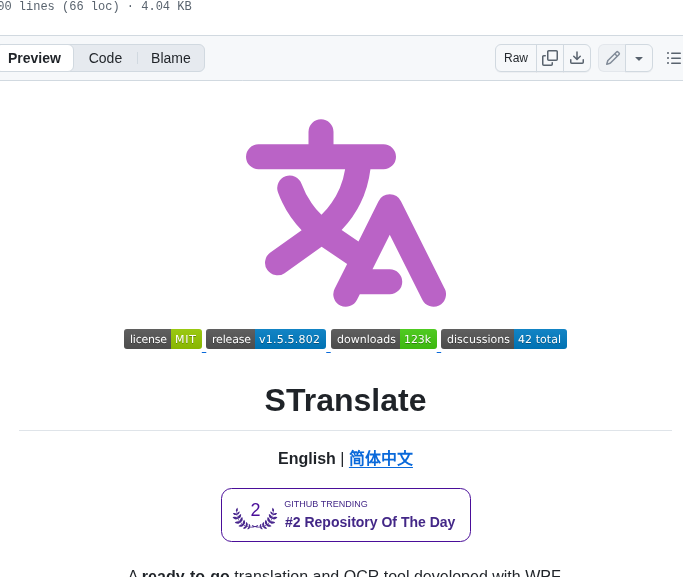Open GitHub Trending #2 Repository badge
This screenshot has height=577, width=683.
tap(346, 515)
